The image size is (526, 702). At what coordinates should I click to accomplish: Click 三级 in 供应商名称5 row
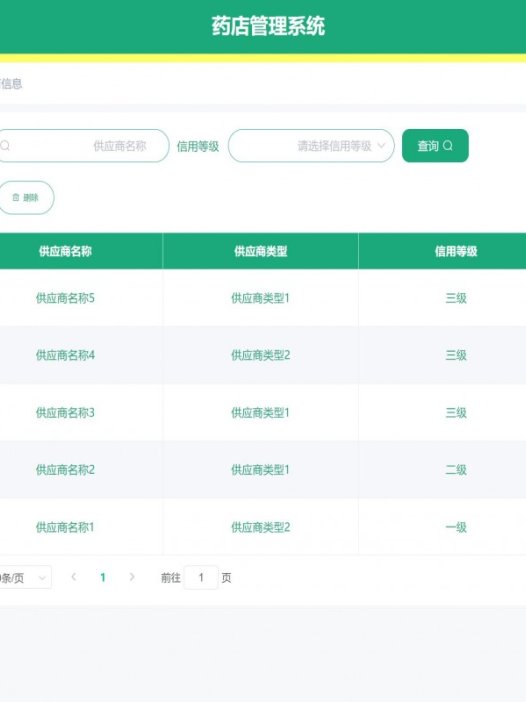(456, 298)
